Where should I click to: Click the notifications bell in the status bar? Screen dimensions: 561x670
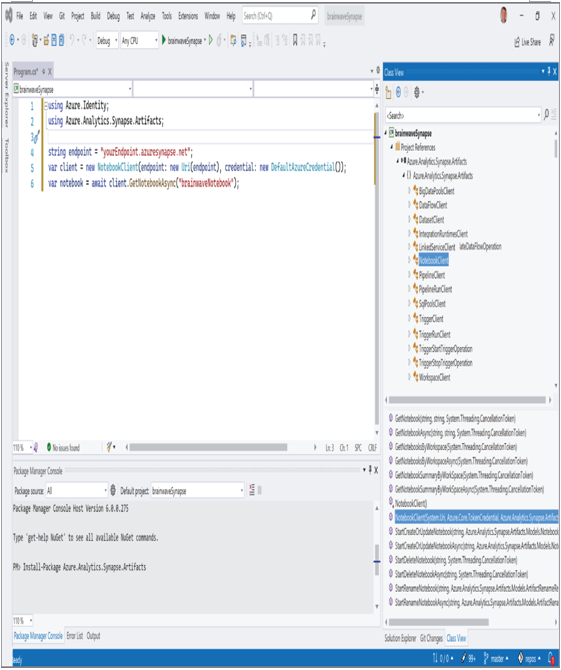point(552,658)
